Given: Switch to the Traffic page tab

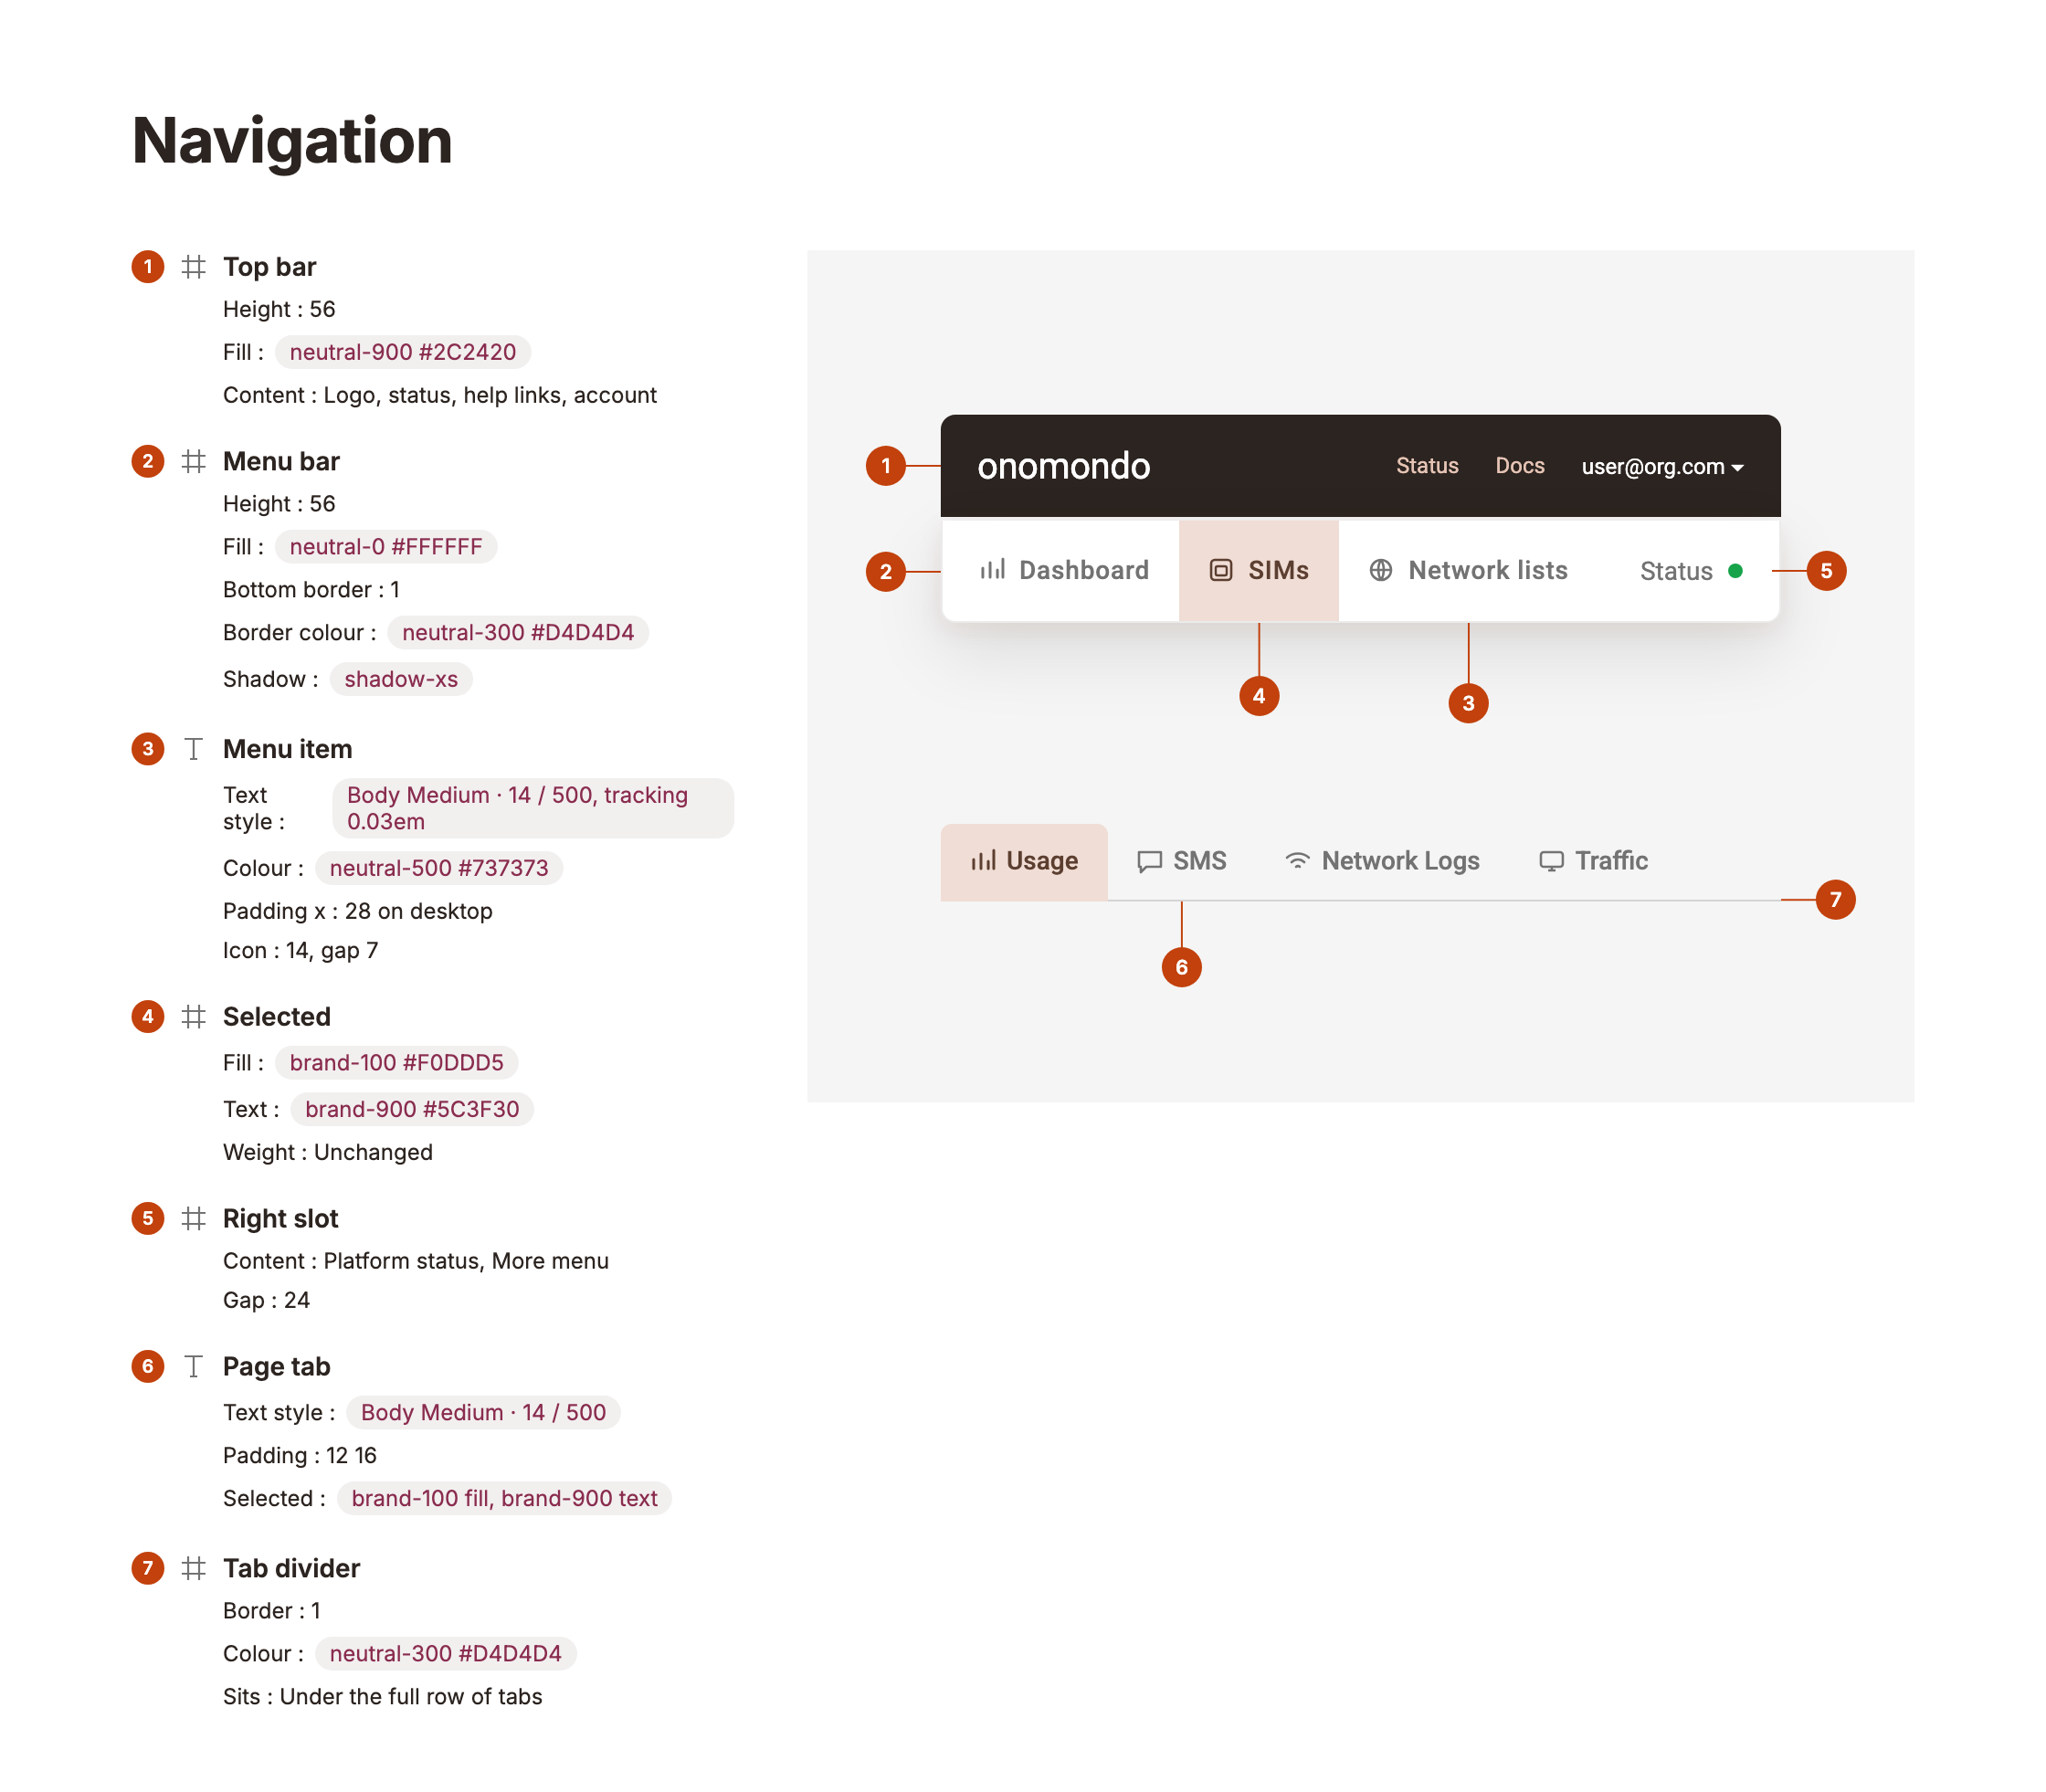Looking at the screenshot, I should [1593, 861].
